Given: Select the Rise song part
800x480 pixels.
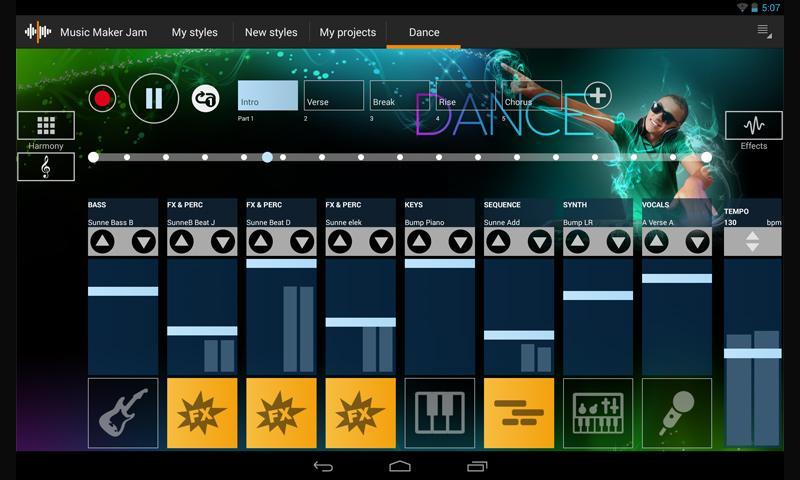Looking at the screenshot, I should coord(466,95).
